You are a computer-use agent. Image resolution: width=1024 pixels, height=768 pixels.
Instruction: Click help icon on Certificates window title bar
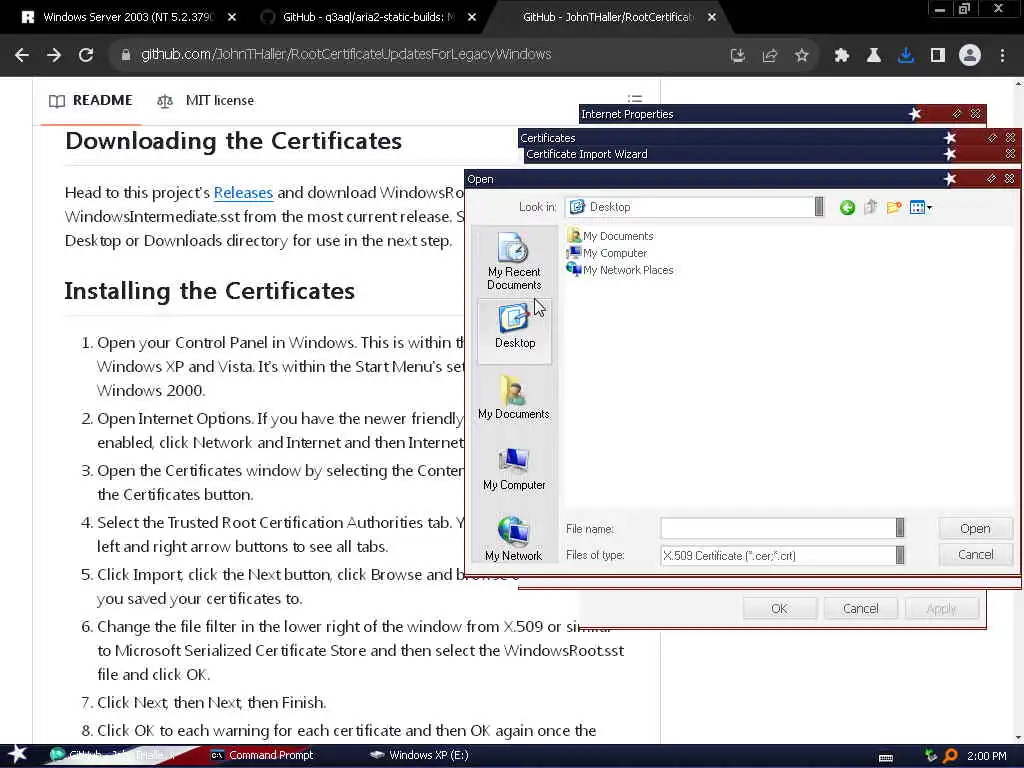click(992, 137)
